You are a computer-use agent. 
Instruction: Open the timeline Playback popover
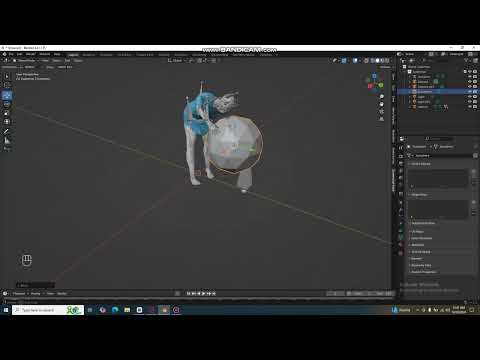19,294
